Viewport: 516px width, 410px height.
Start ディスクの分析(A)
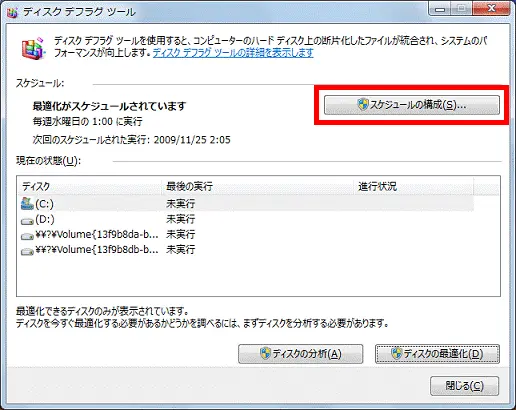(300, 354)
